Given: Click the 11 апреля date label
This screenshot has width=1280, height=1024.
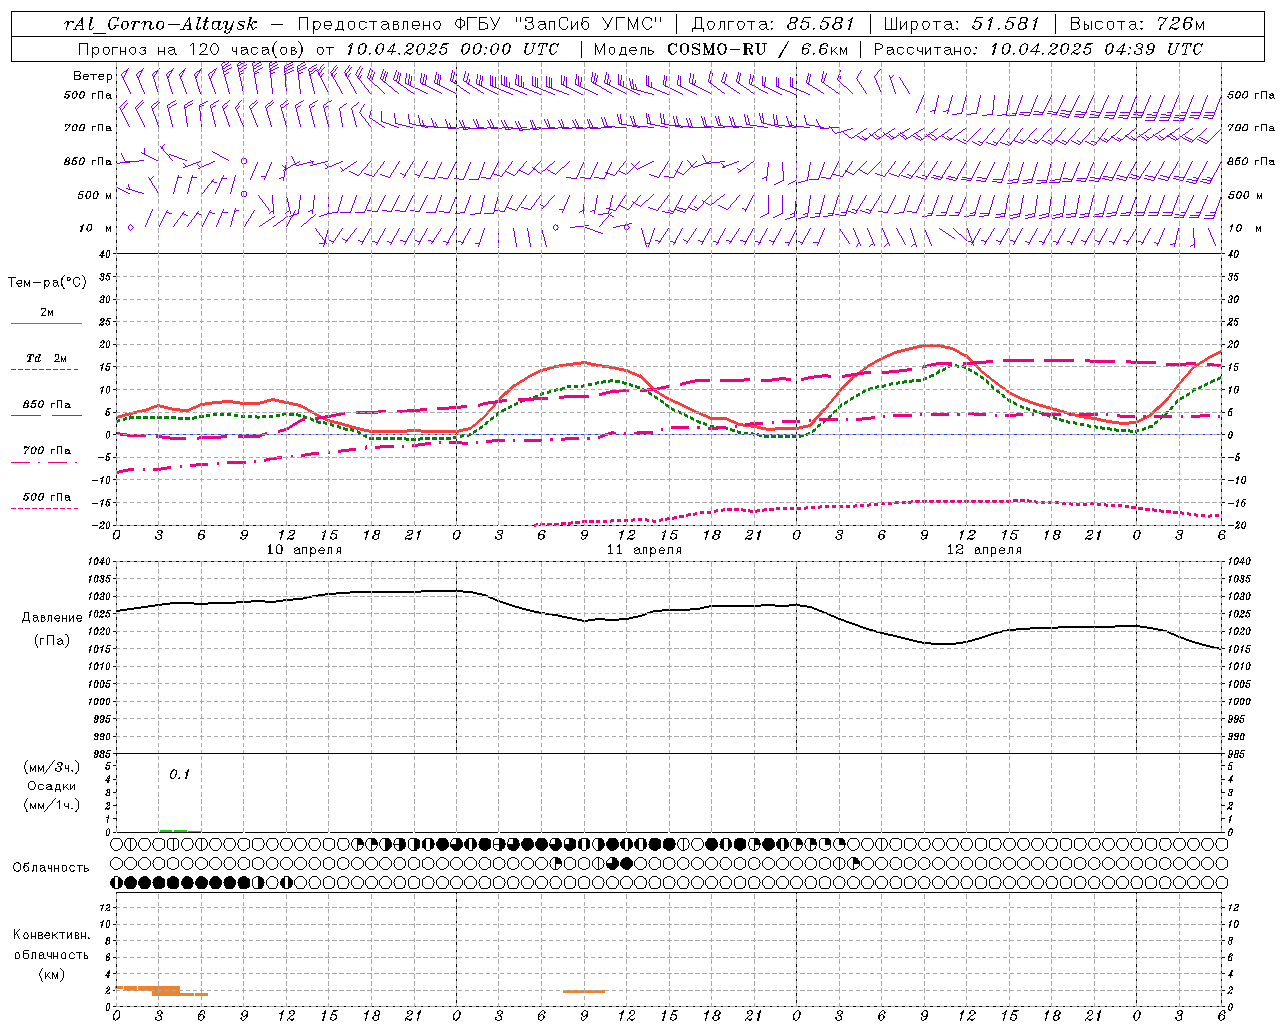Looking at the screenshot, I should pos(644,550).
